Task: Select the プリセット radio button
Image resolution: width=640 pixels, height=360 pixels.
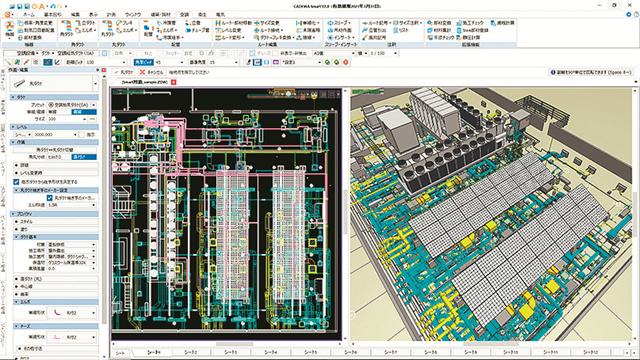Action: [x=51, y=105]
